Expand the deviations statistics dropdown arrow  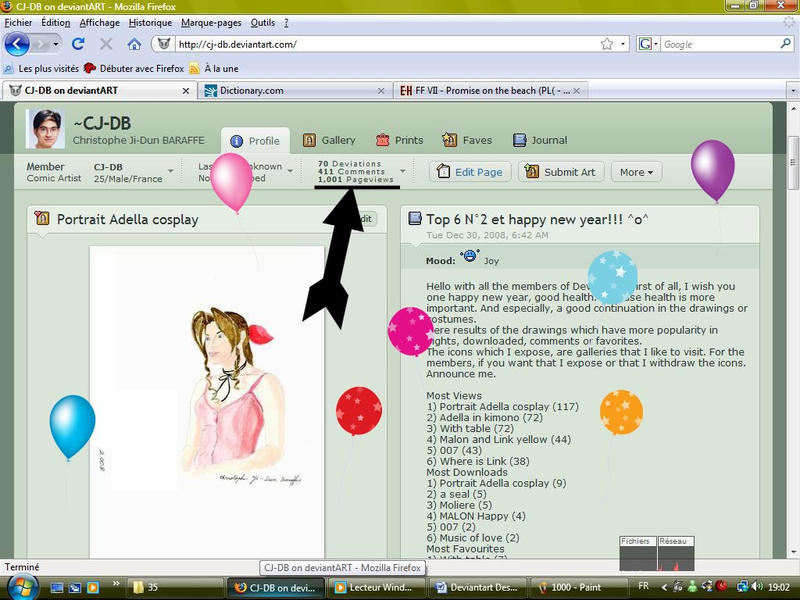coord(403,171)
